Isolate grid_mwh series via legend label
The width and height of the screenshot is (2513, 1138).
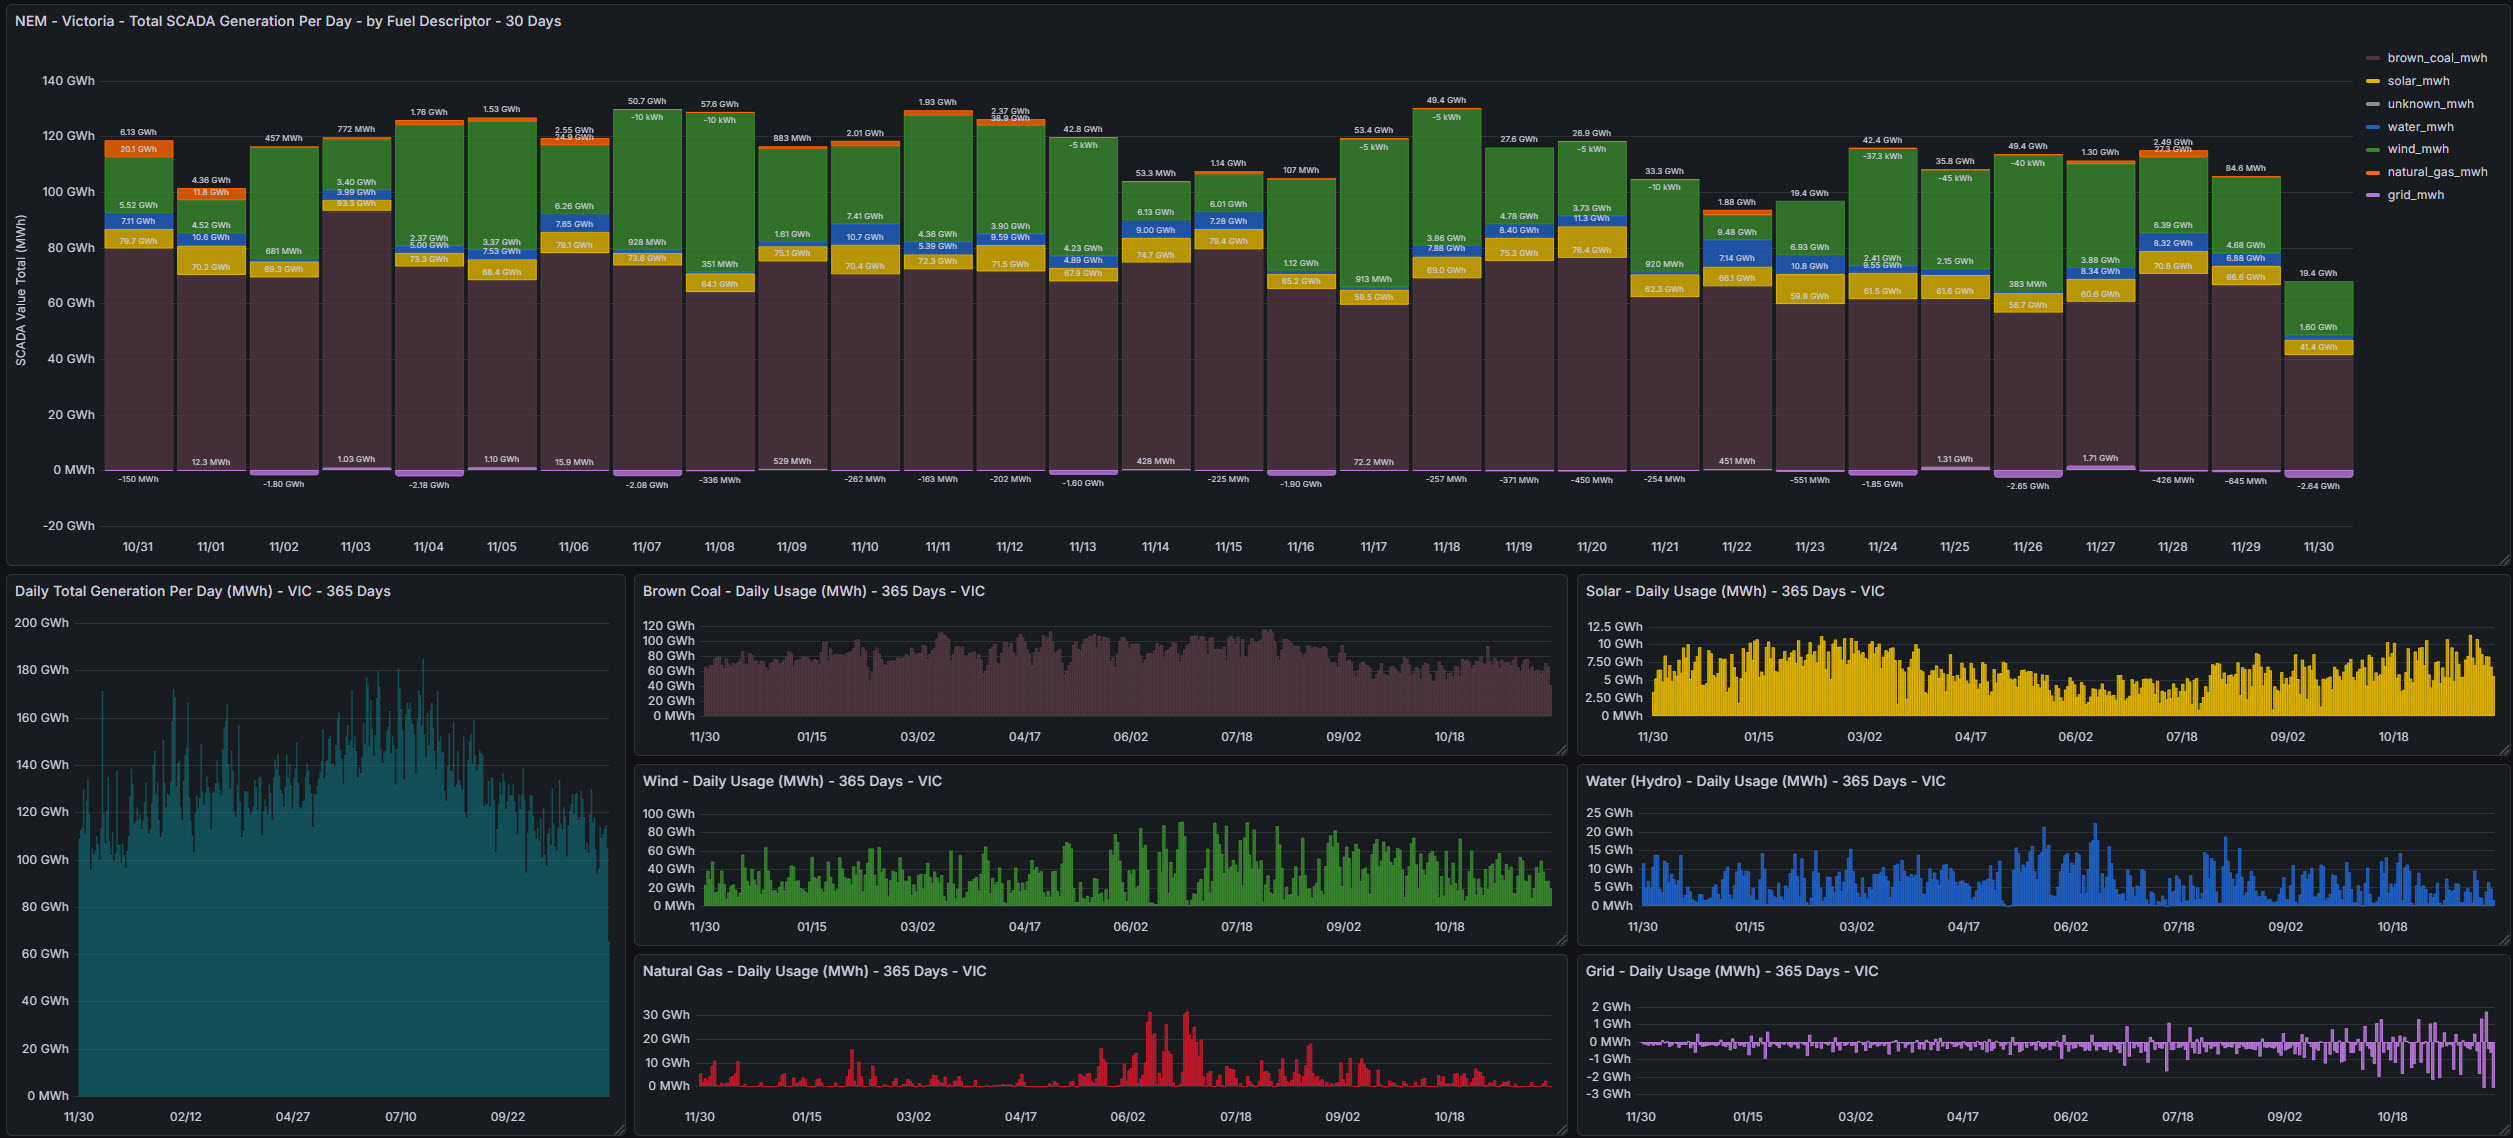(2415, 195)
